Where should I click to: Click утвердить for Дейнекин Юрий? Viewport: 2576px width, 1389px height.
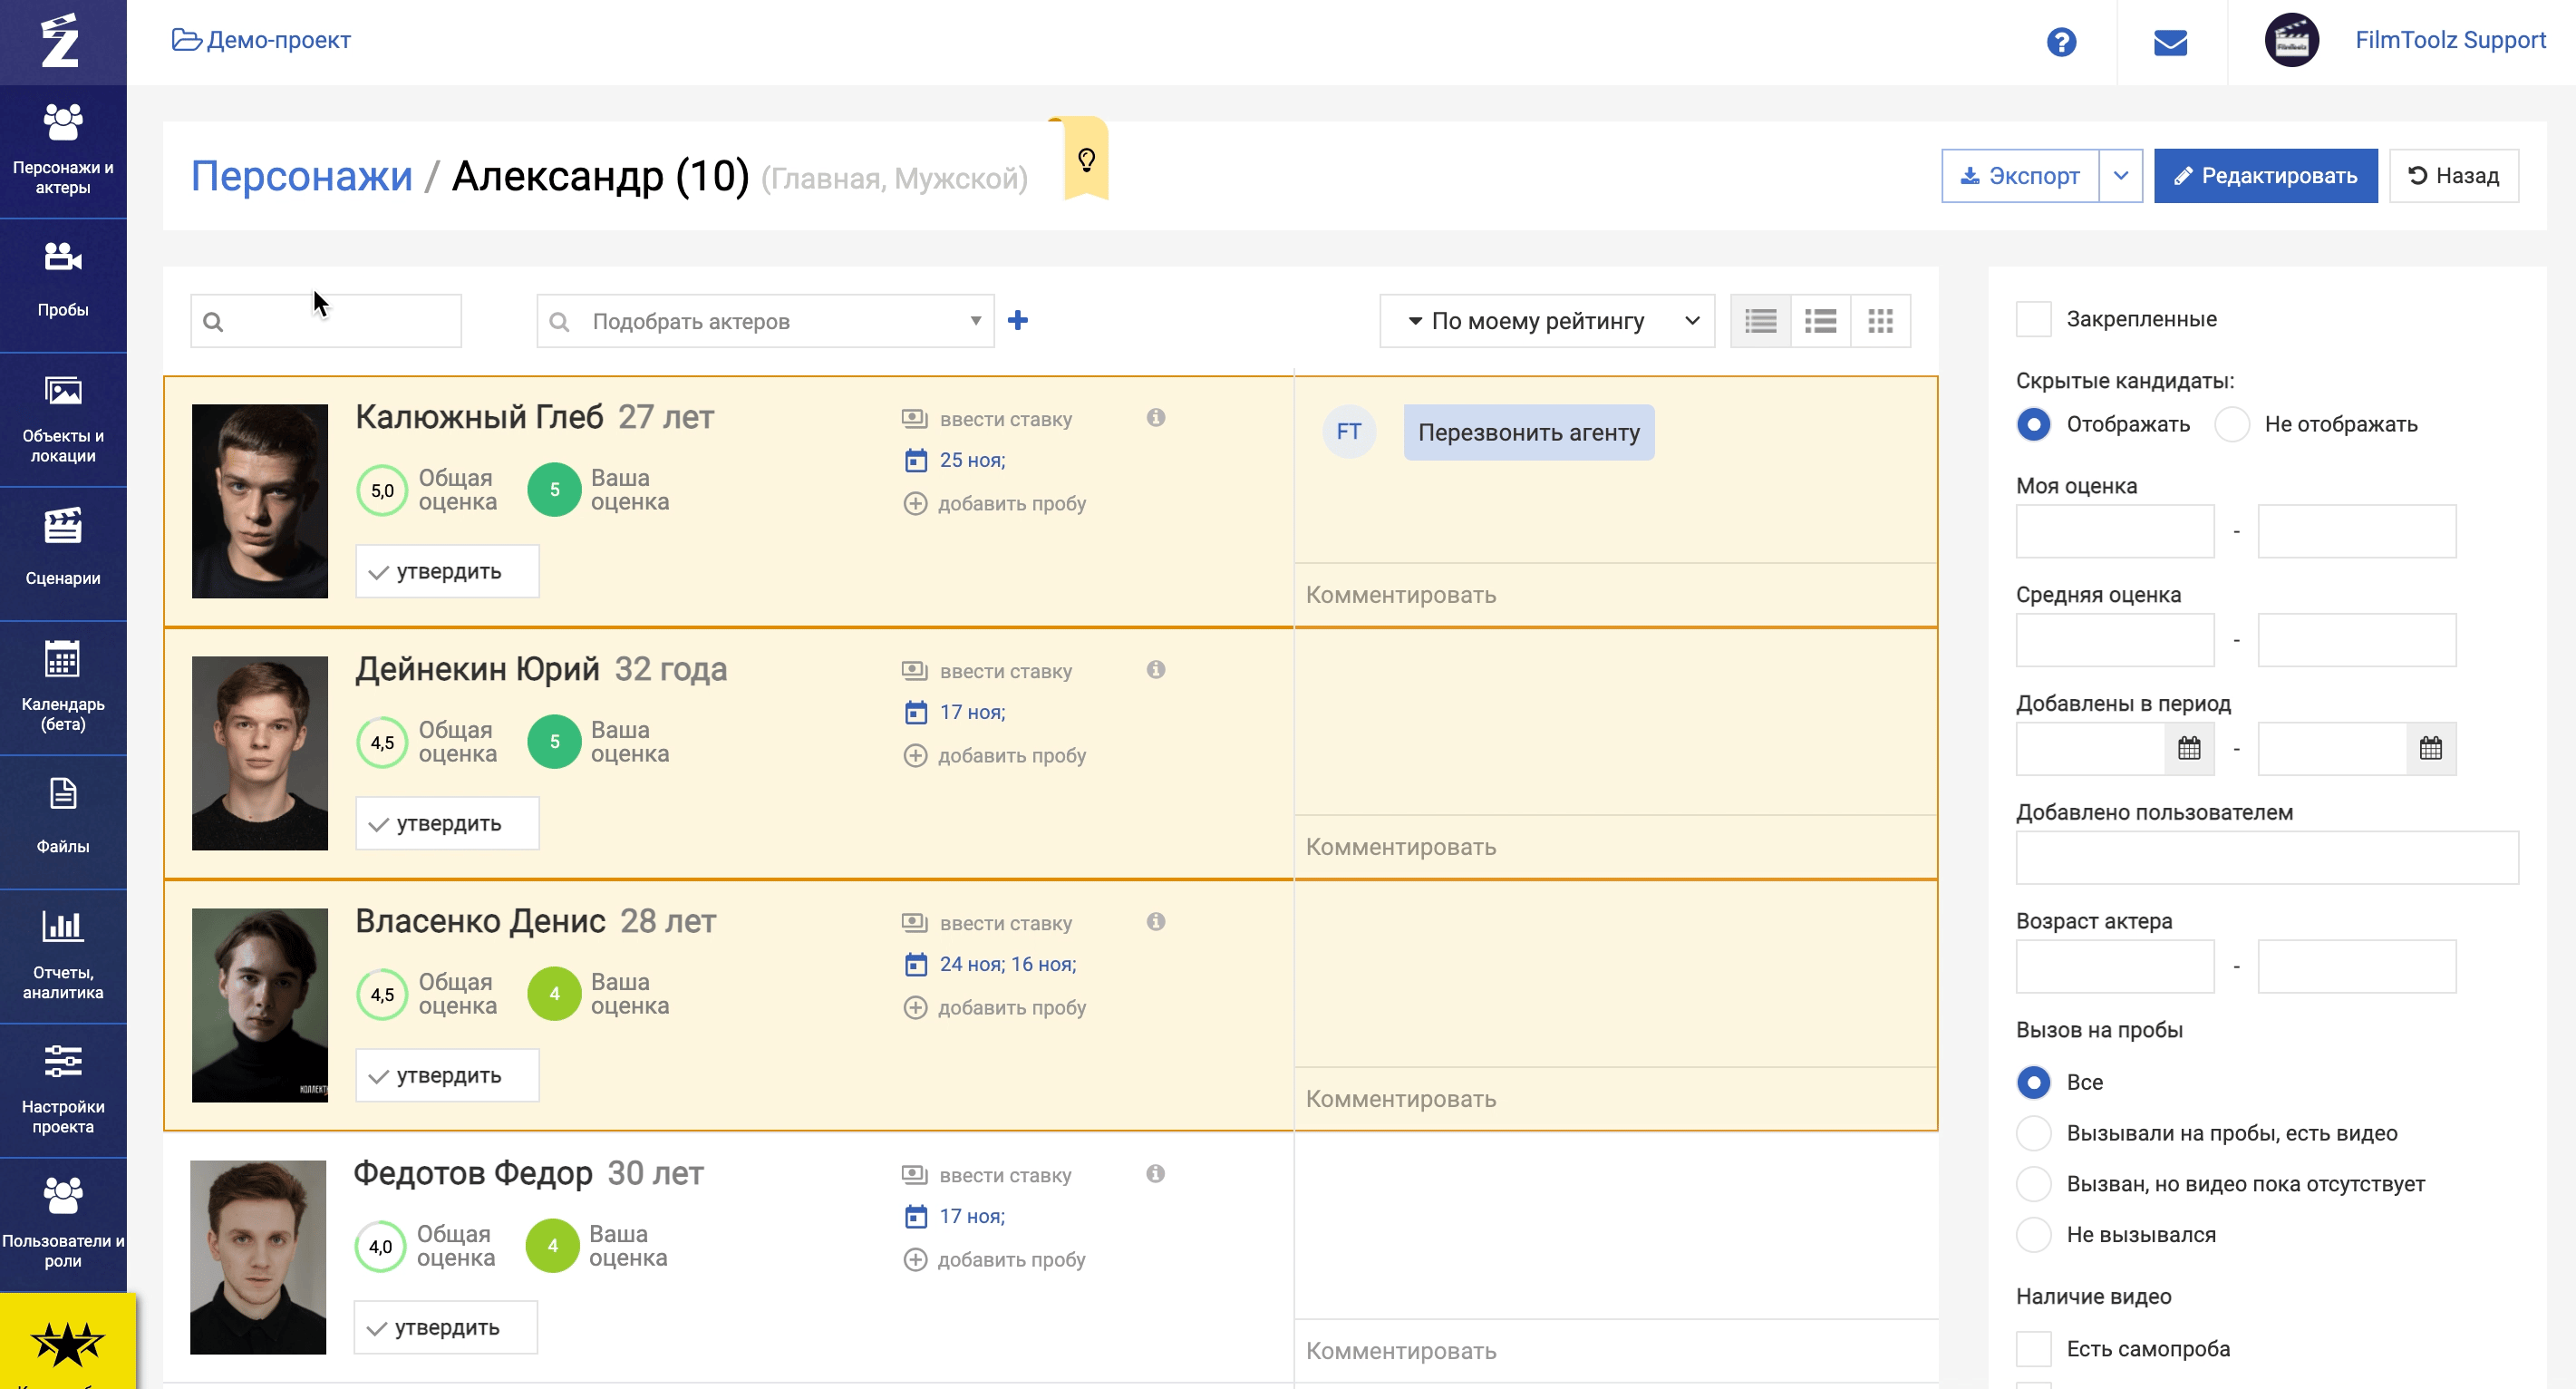coord(447,824)
